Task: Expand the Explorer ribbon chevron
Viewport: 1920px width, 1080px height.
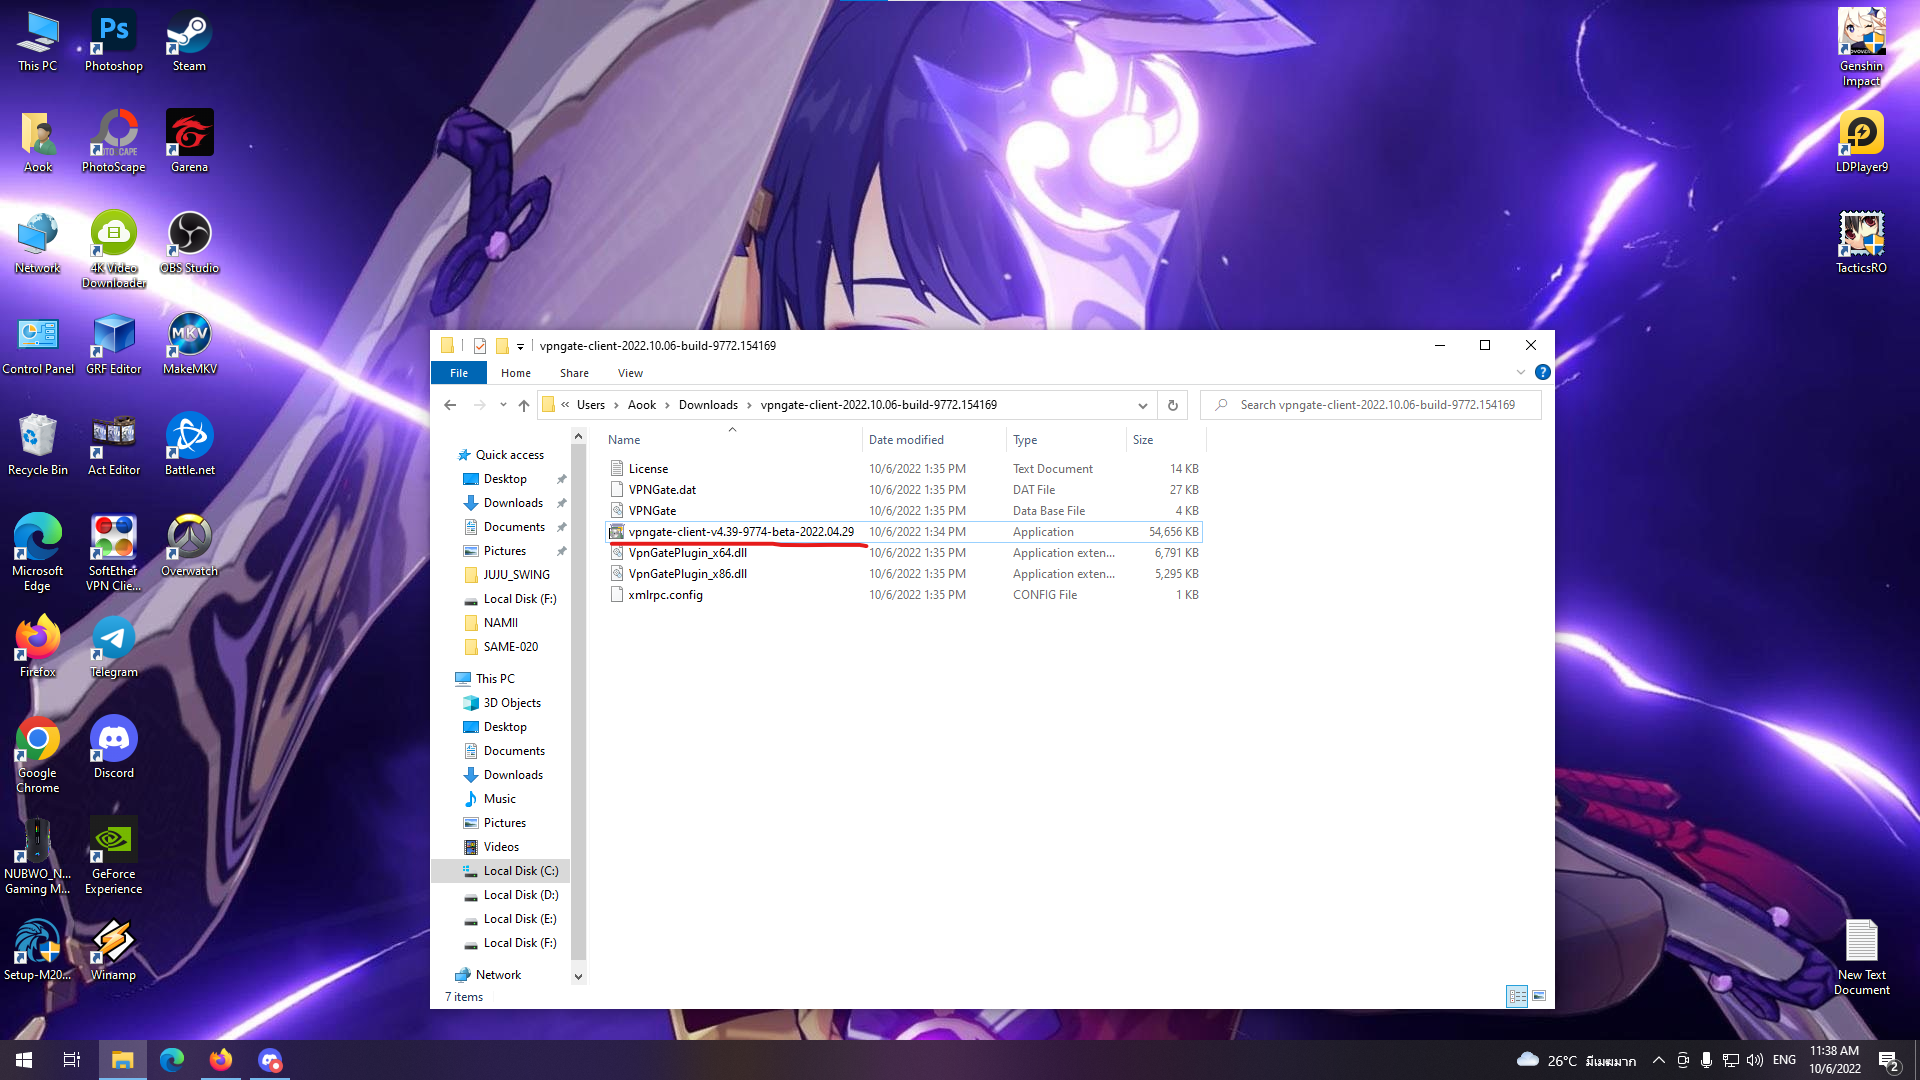Action: pos(1520,372)
